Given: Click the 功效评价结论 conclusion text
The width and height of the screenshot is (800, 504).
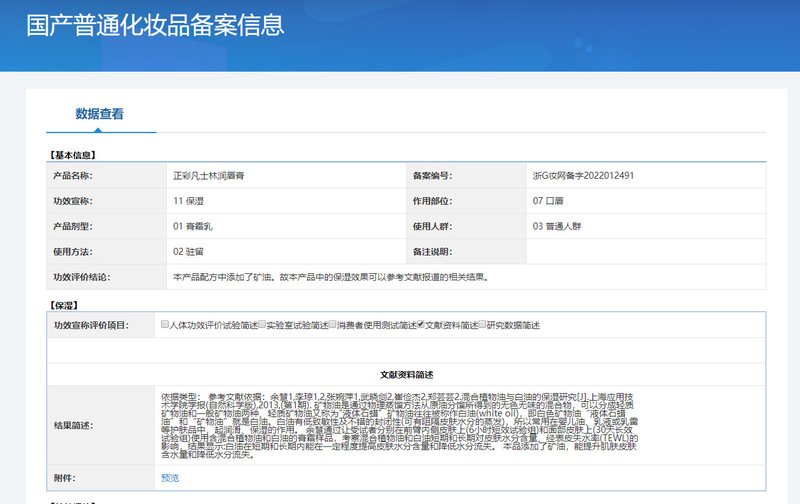Looking at the screenshot, I should tap(330, 277).
